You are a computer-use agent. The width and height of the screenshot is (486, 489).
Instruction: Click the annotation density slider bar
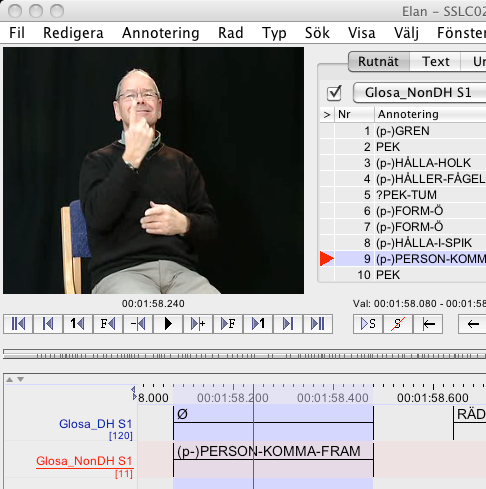pyautogui.click(x=244, y=354)
